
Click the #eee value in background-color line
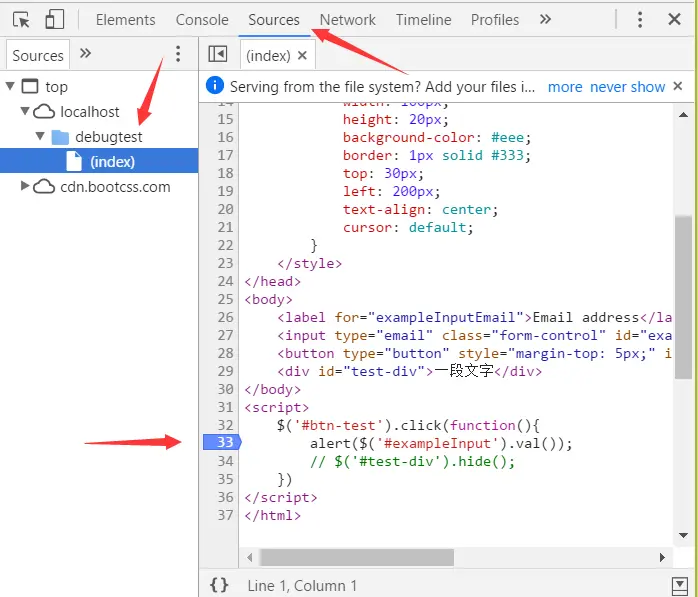click(507, 137)
